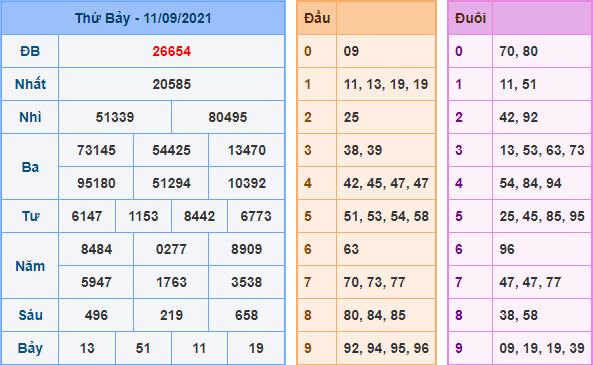The height and width of the screenshot is (365, 593).
Task: Select Đuôi row 6 value '96'
Action: click(507, 249)
